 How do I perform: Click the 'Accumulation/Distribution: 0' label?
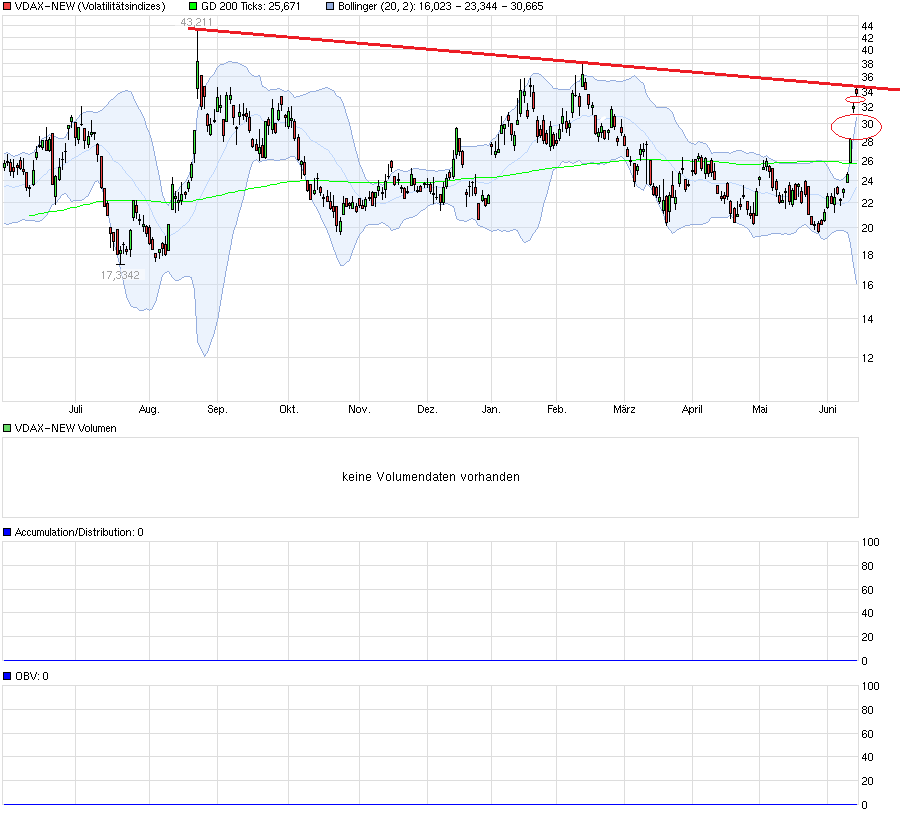79,532
